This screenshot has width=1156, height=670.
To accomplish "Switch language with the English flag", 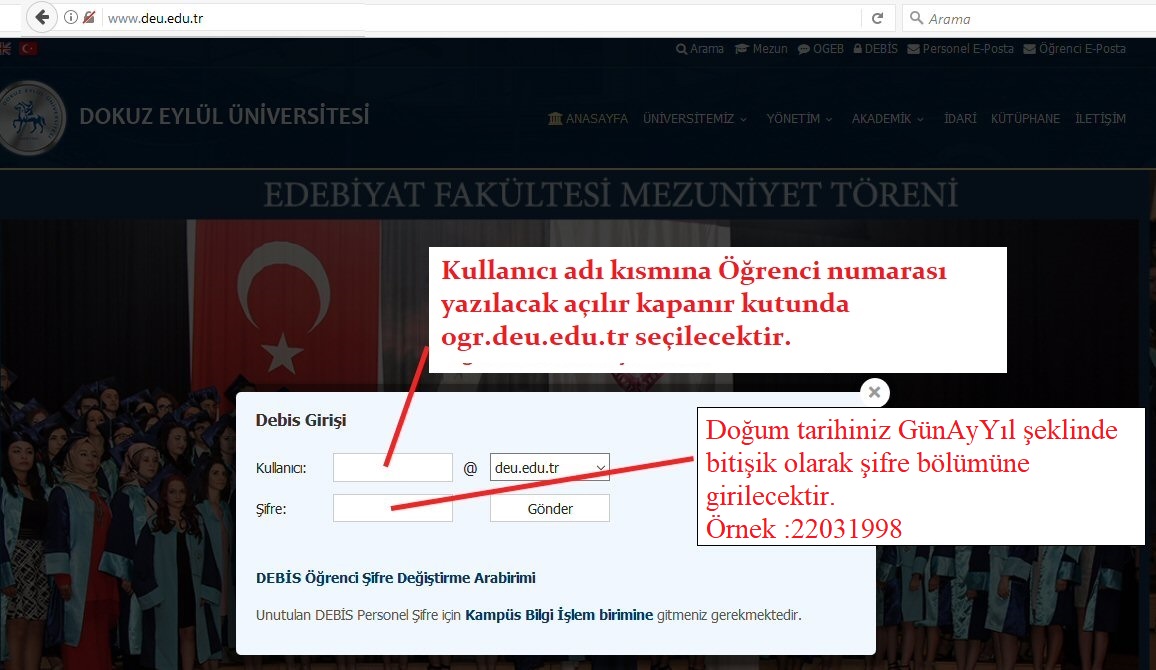I will (5, 49).
